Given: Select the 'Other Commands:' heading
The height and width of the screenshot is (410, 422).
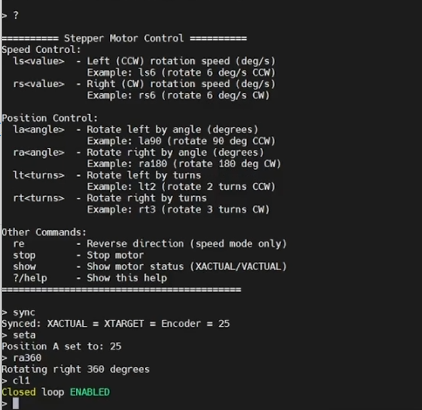Looking at the screenshot, I should click(44, 232).
